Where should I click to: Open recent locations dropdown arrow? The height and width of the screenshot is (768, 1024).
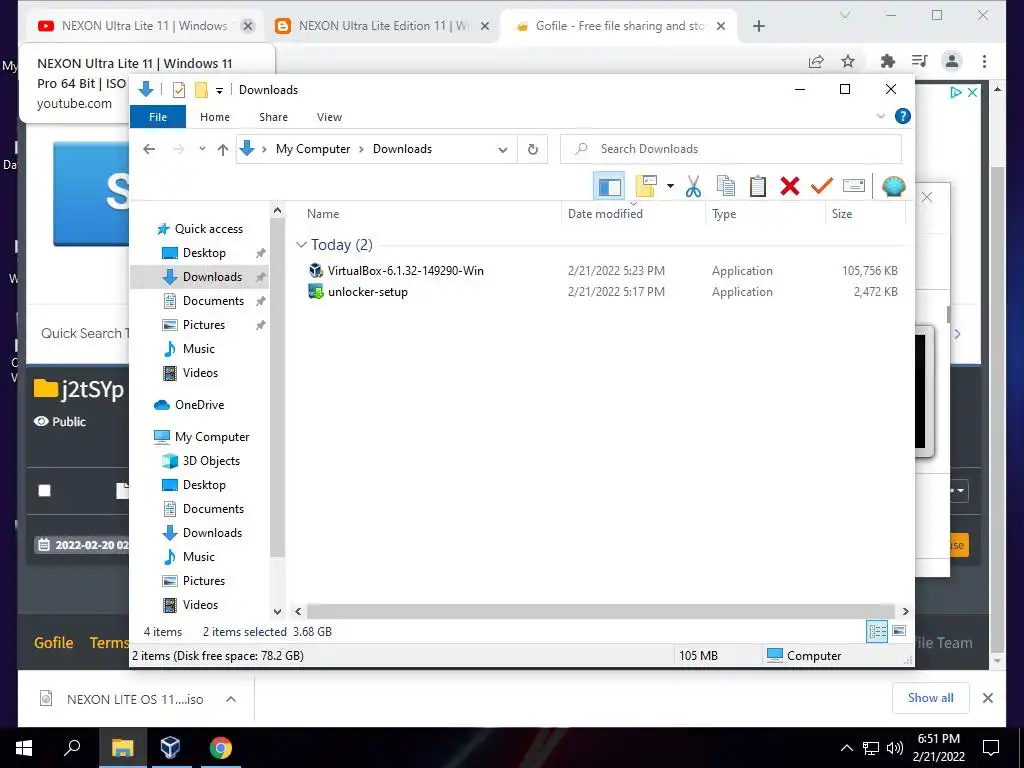(x=202, y=150)
